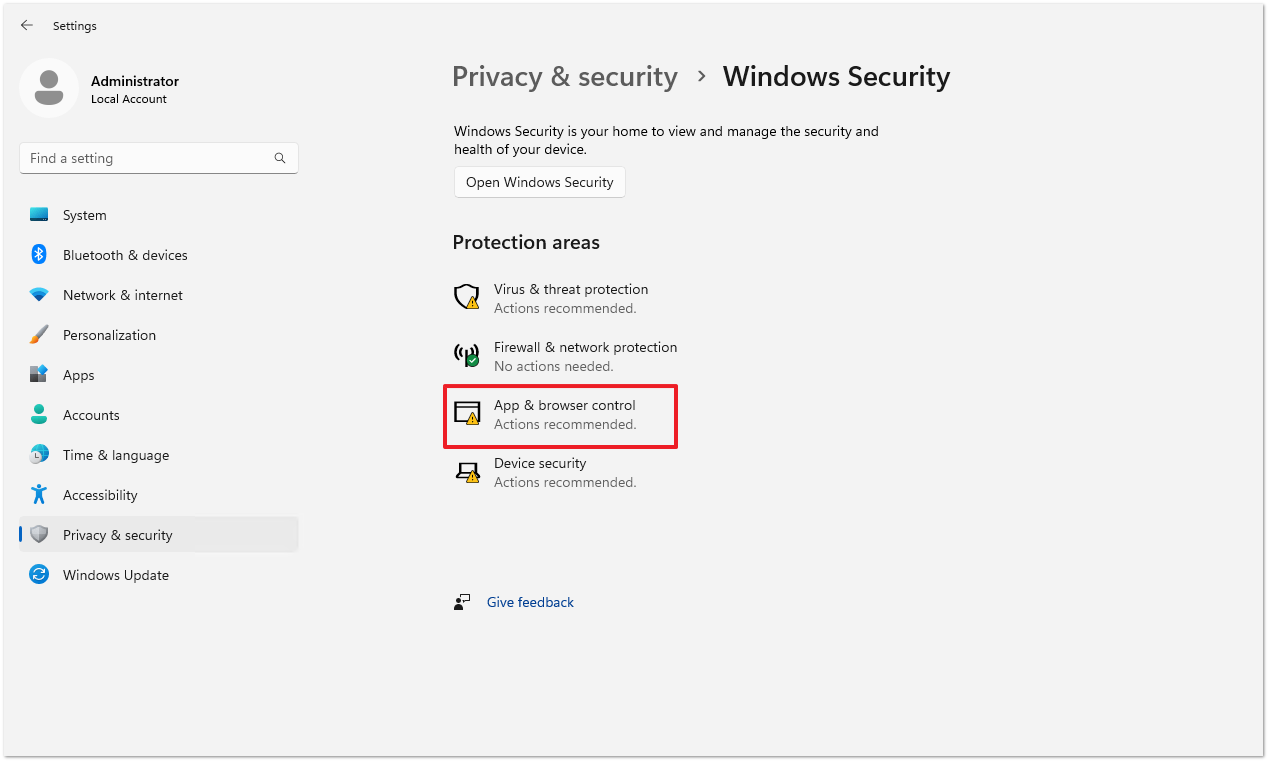Screen dimensions: 1268x761
Task: Click the Virus & threat protection shield icon
Action: click(x=466, y=297)
